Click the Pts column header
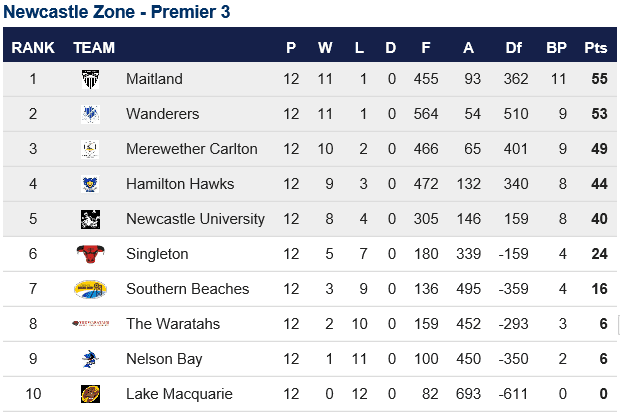This screenshot has height=413, width=620. point(595,48)
